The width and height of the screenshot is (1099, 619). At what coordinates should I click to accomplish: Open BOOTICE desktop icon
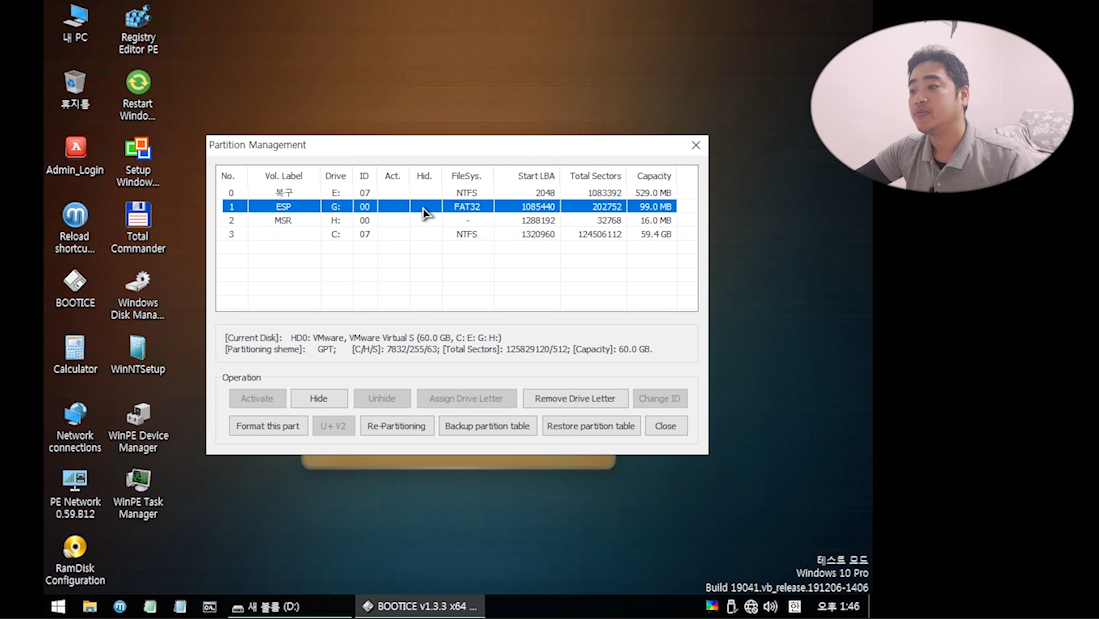tap(75, 290)
